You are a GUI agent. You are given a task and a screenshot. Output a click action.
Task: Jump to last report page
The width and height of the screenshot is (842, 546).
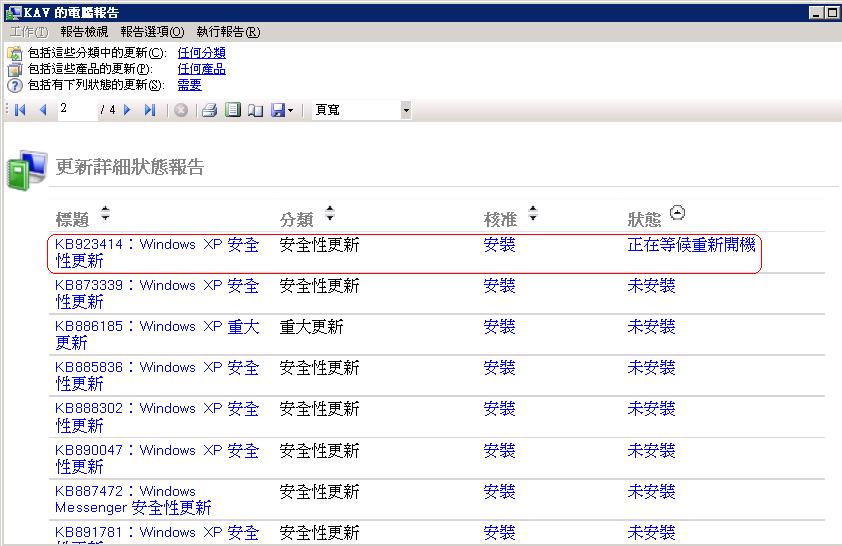click(x=150, y=111)
